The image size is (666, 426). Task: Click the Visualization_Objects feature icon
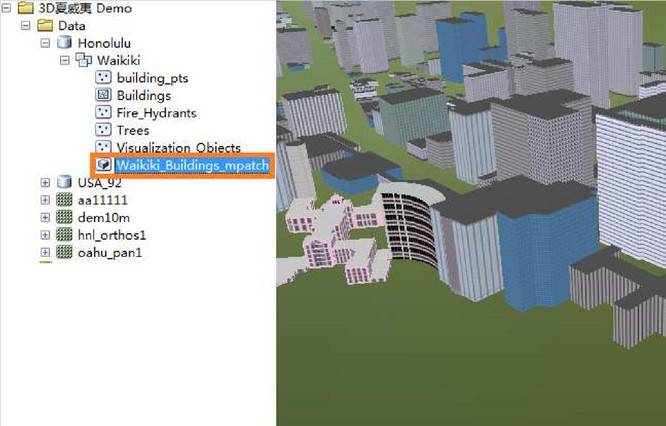click(103, 147)
